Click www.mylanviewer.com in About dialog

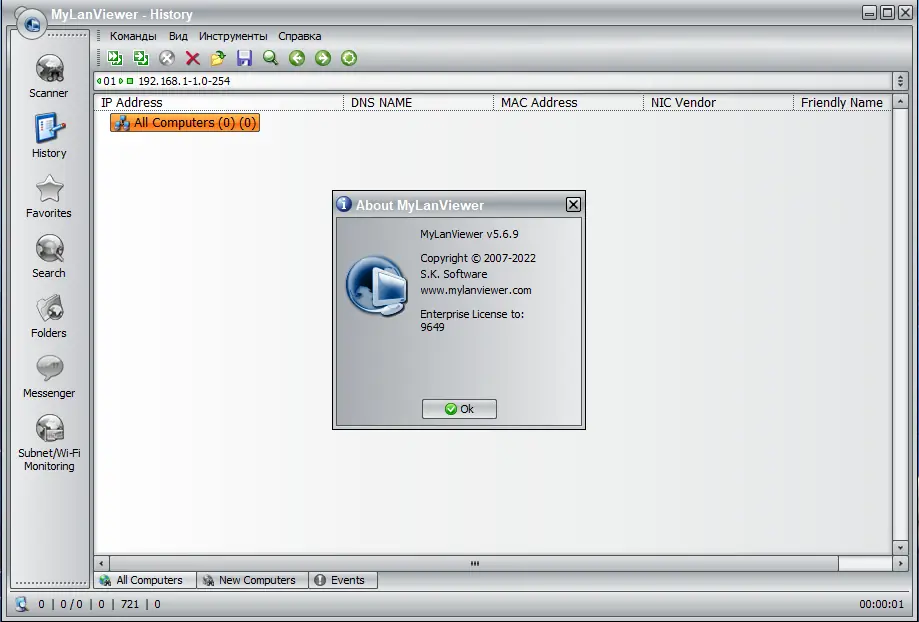coord(476,290)
